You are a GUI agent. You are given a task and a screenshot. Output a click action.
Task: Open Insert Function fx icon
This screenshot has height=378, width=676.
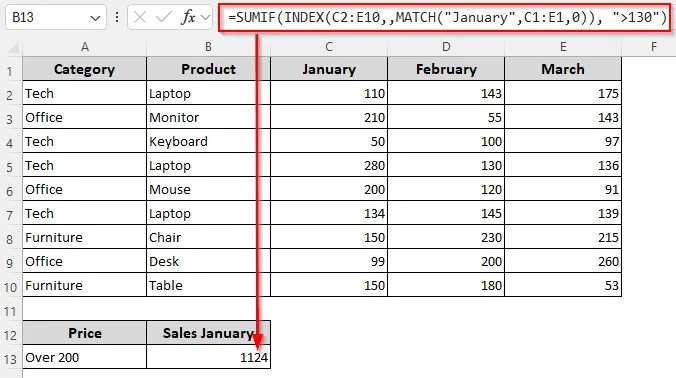click(x=188, y=17)
